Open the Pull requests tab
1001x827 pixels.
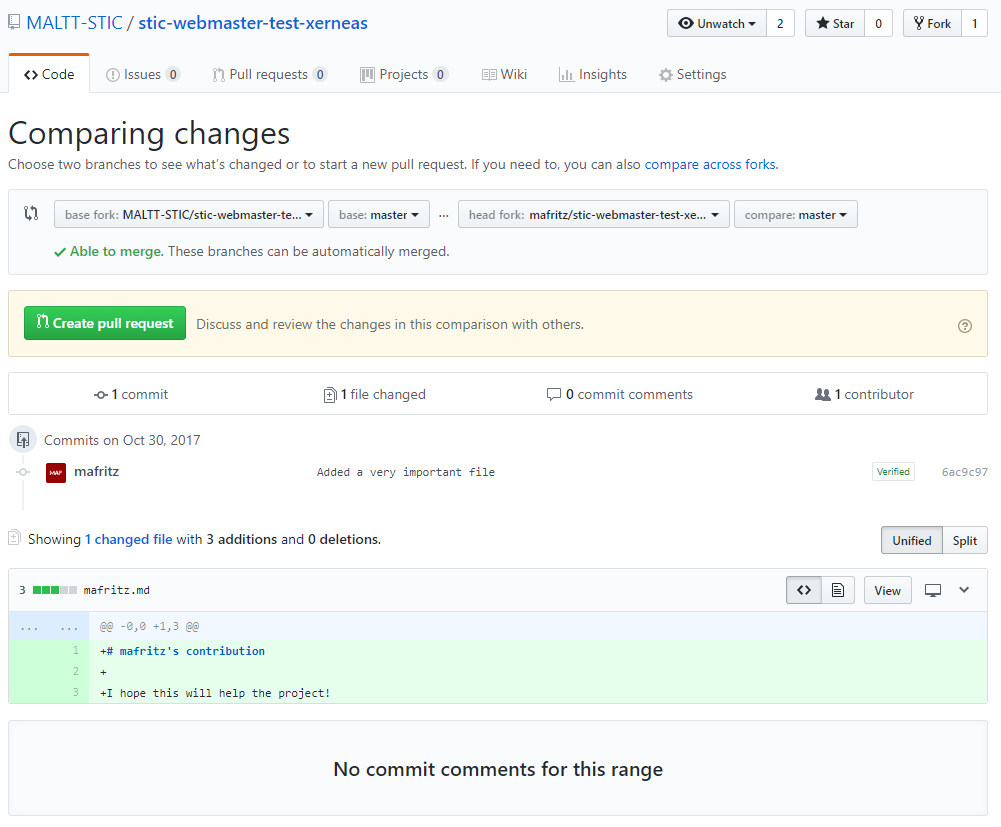pos(269,74)
